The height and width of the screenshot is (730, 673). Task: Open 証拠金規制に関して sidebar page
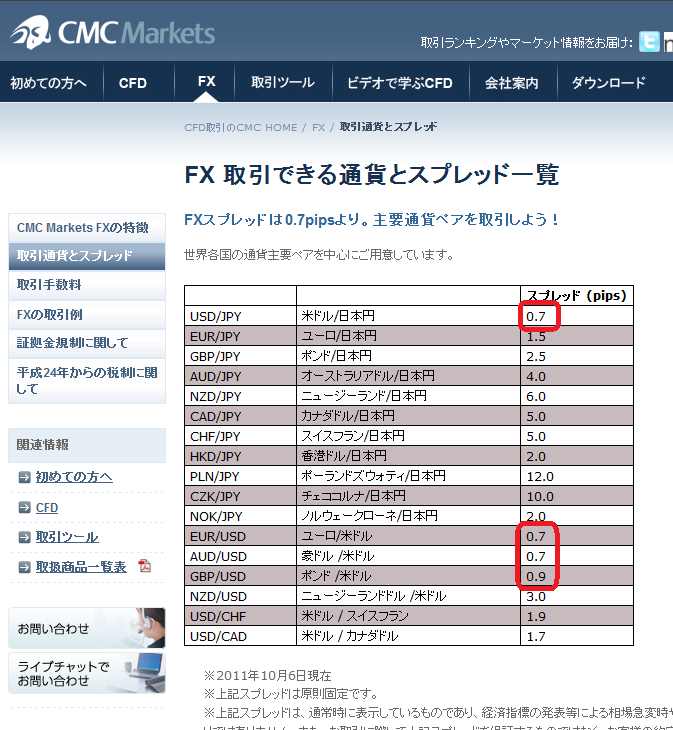click(x=73, y=343)
